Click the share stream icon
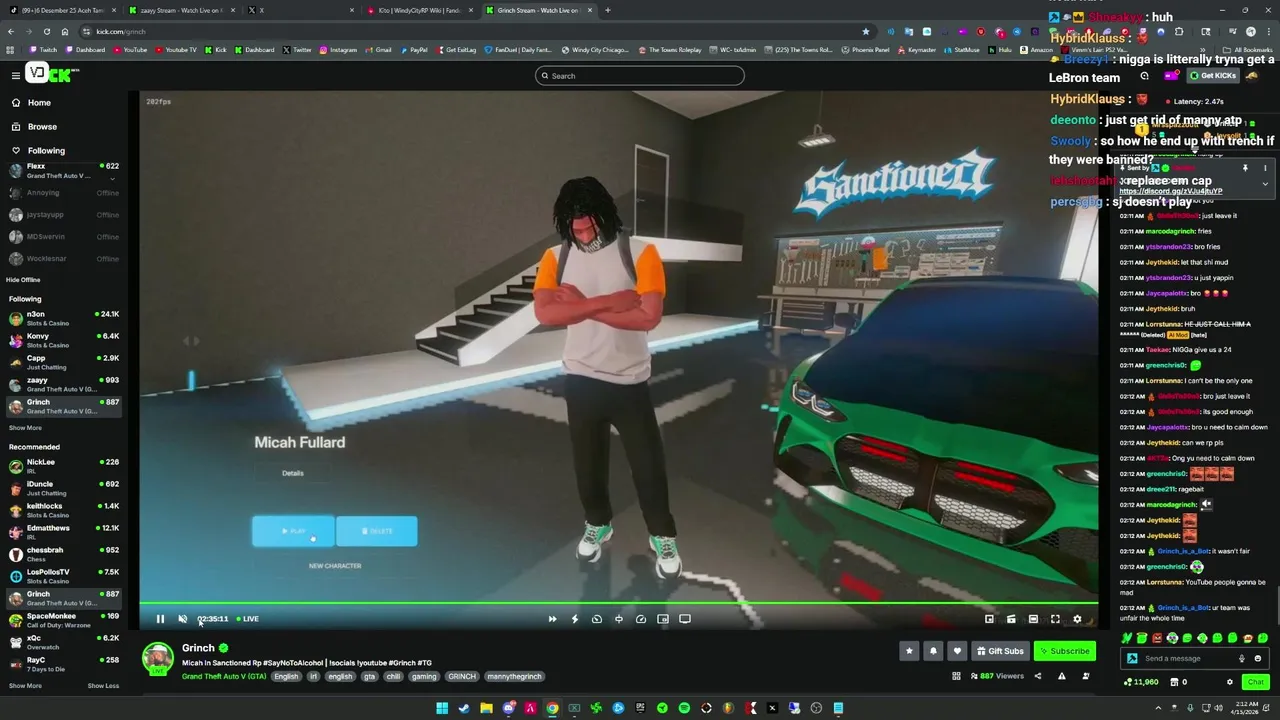The image size is (1280, 720). (1037, 676)
